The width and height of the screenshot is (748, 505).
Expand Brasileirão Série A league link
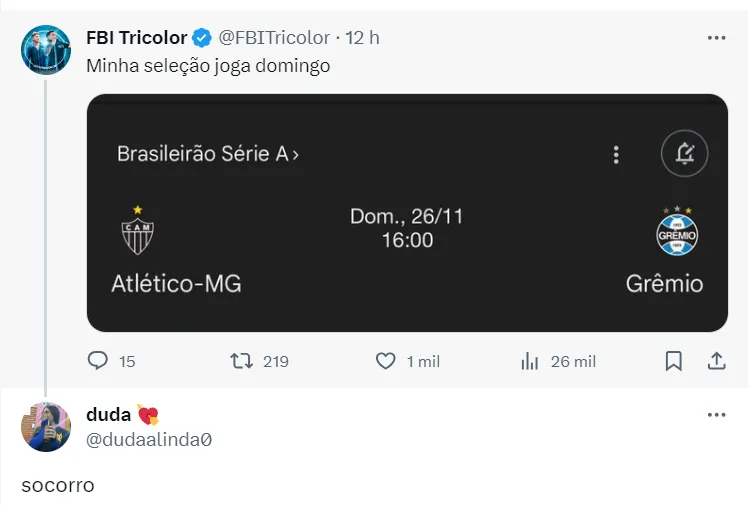(x=208, y=154)
